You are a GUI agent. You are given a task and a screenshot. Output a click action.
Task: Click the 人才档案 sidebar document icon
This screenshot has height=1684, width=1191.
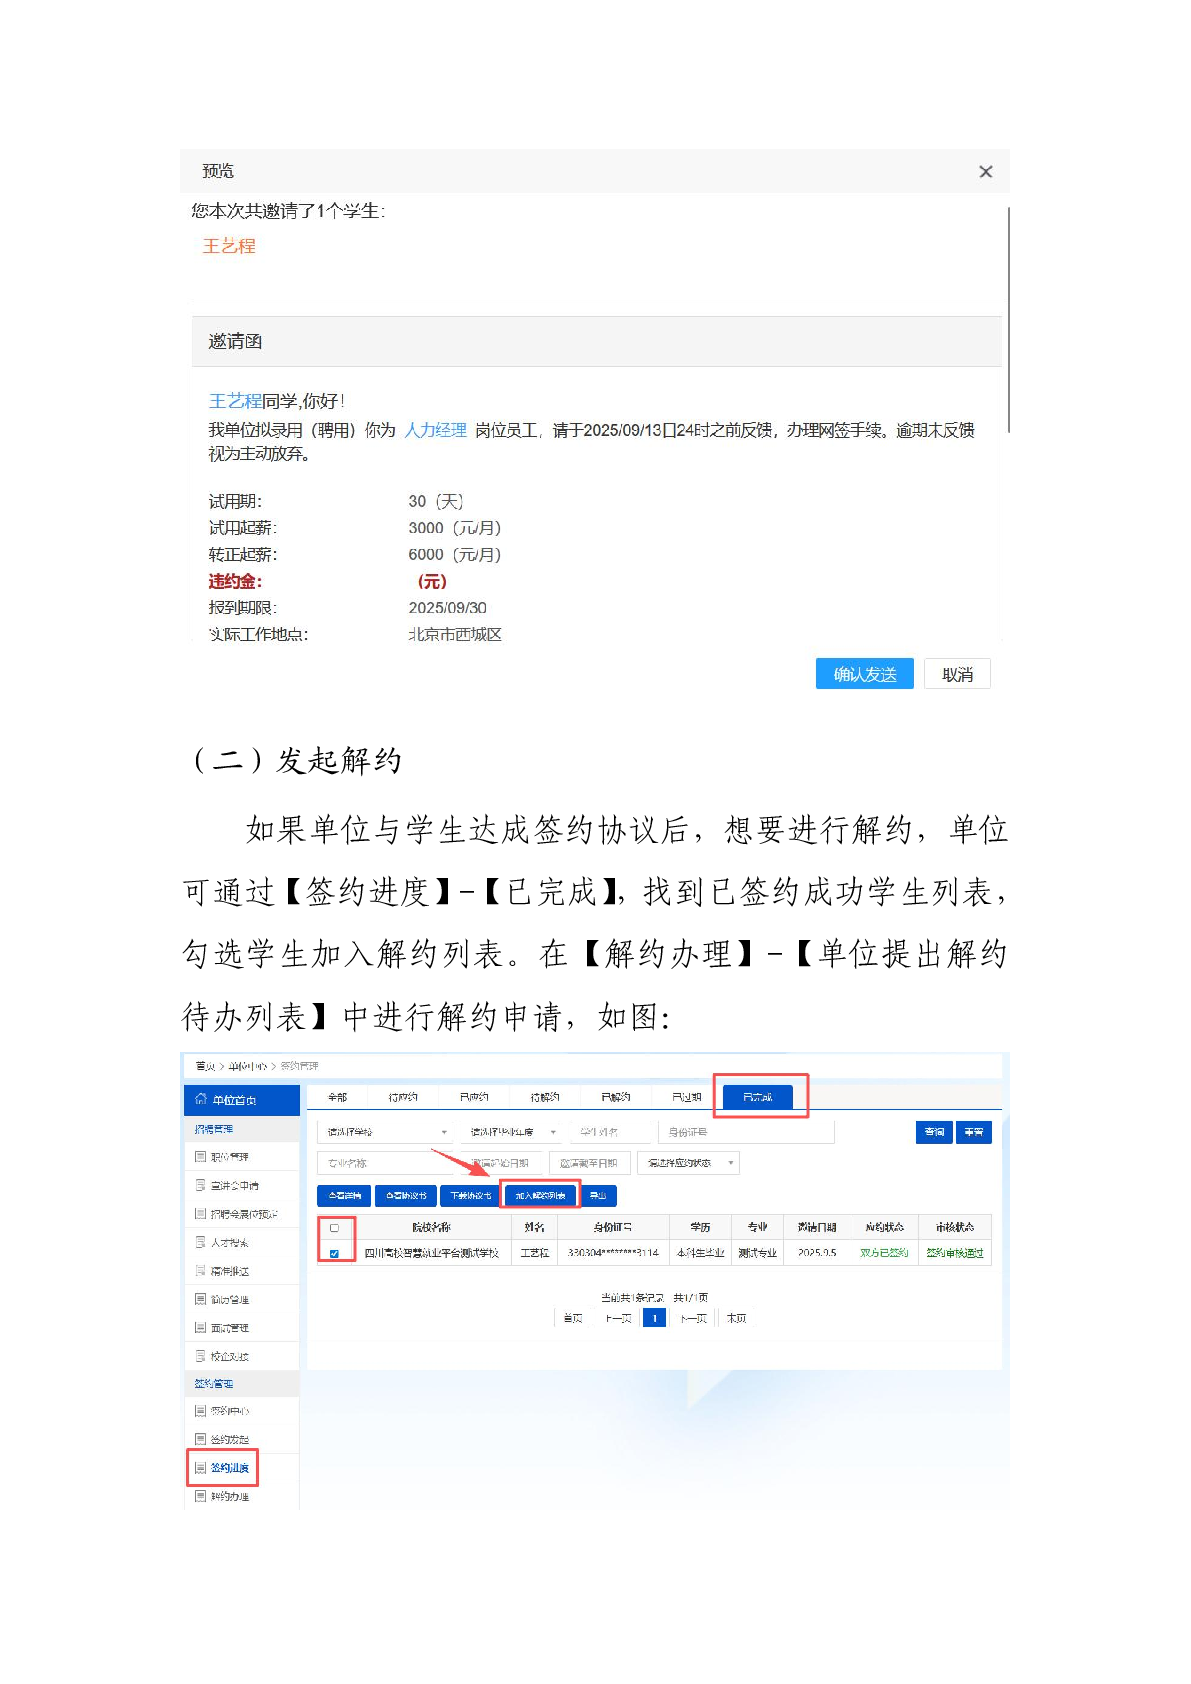pos(201,1242)
